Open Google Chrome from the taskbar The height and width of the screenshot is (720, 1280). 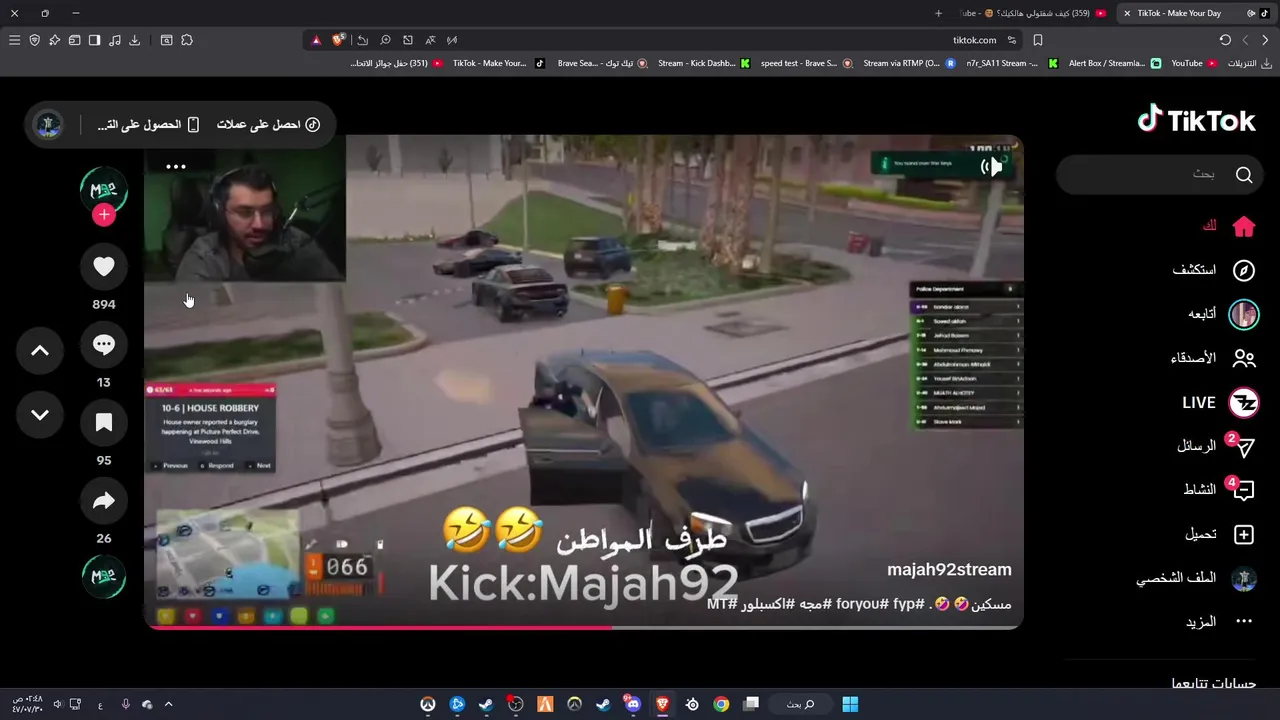pyautogui.click(x=721, y=704)
